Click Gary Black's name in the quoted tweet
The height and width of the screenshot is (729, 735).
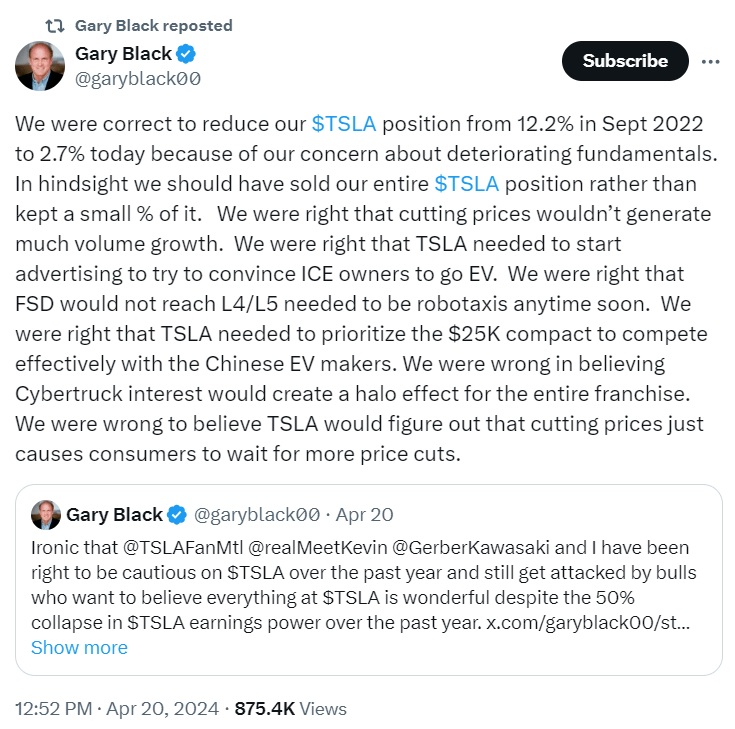coord(114,515)
